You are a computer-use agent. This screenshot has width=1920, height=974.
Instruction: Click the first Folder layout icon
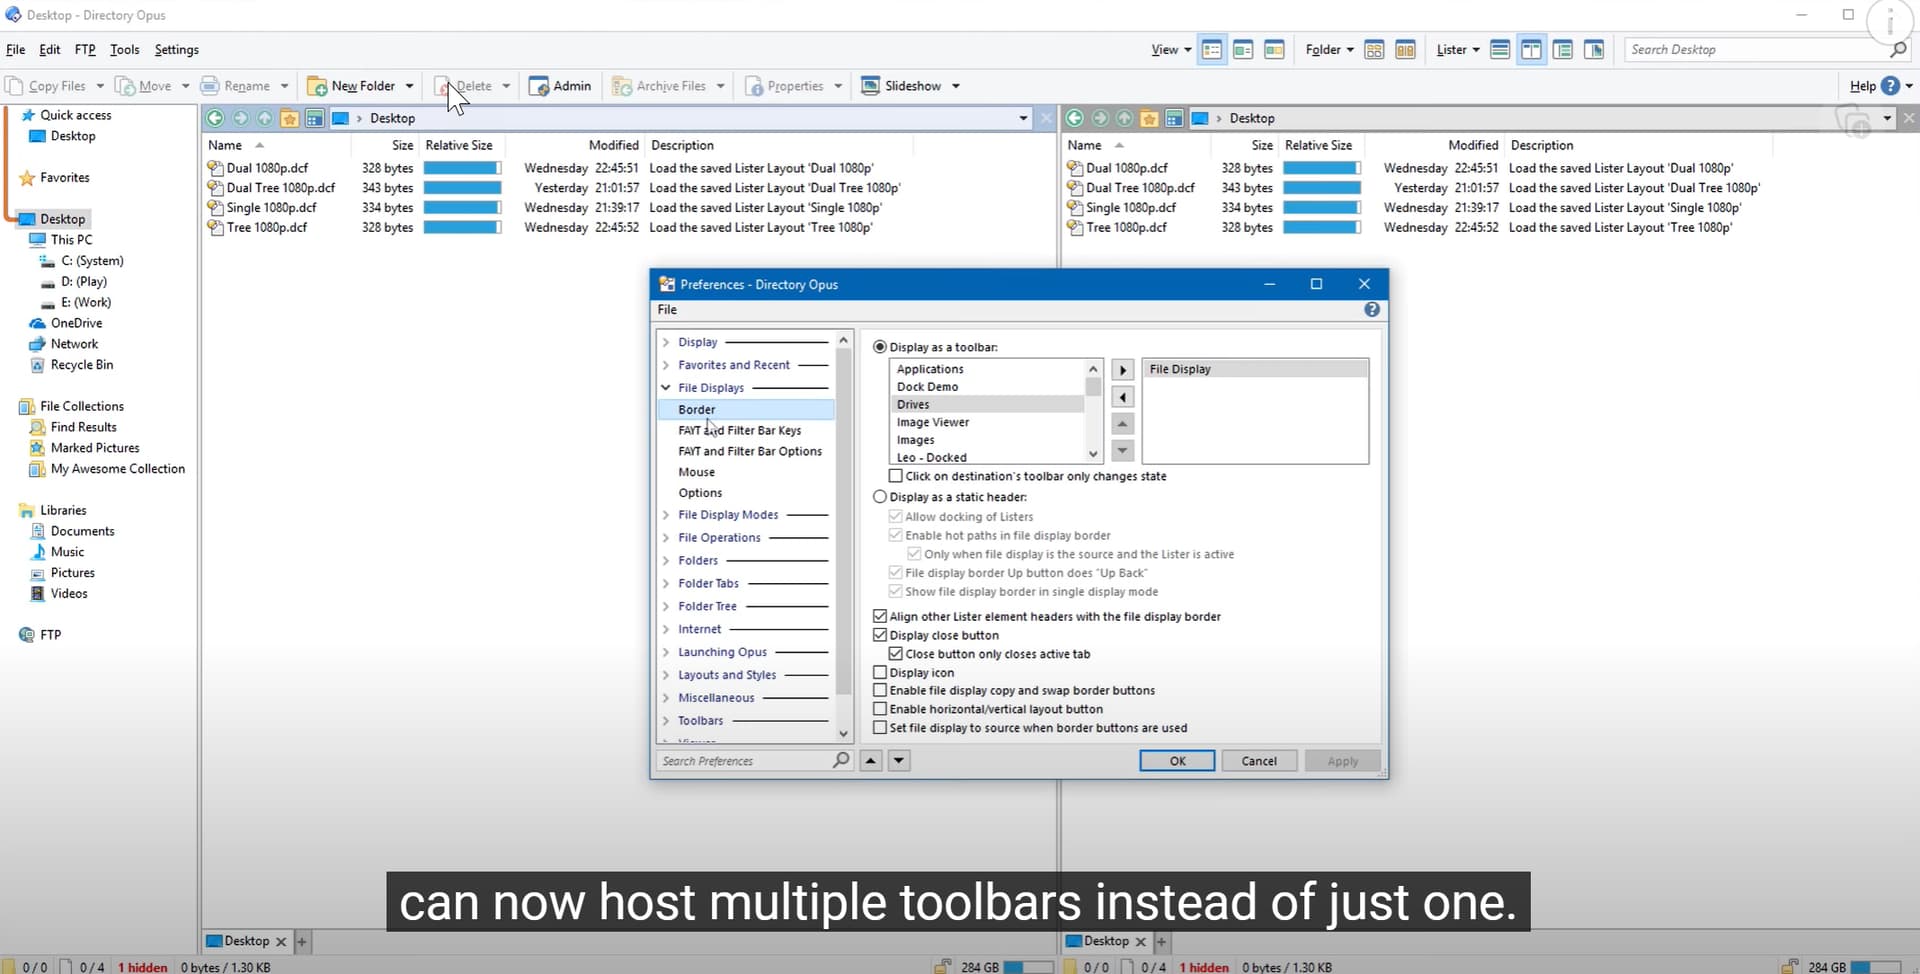click(1374, 50)
